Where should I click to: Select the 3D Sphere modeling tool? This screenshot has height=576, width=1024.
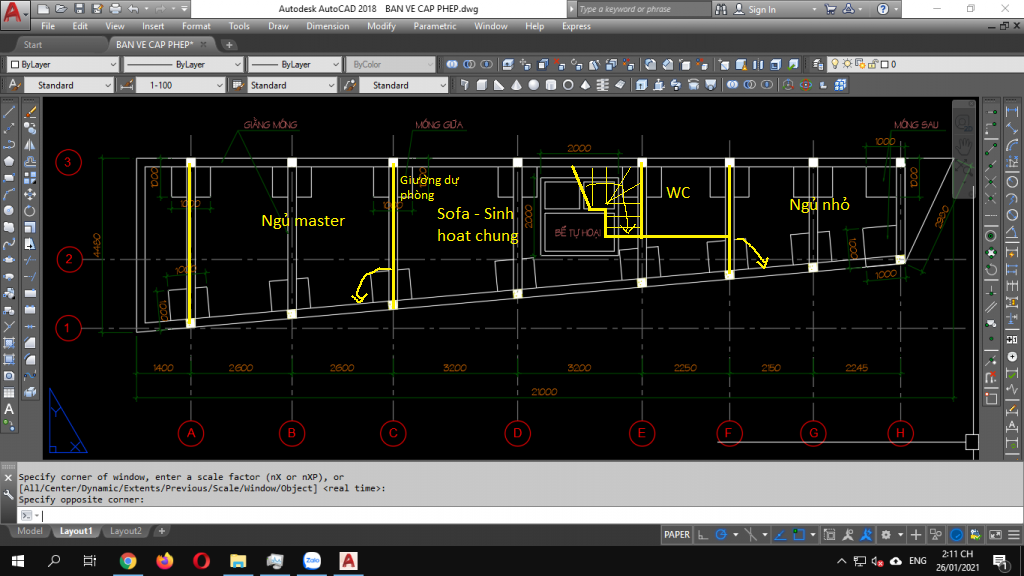[534, 85]
